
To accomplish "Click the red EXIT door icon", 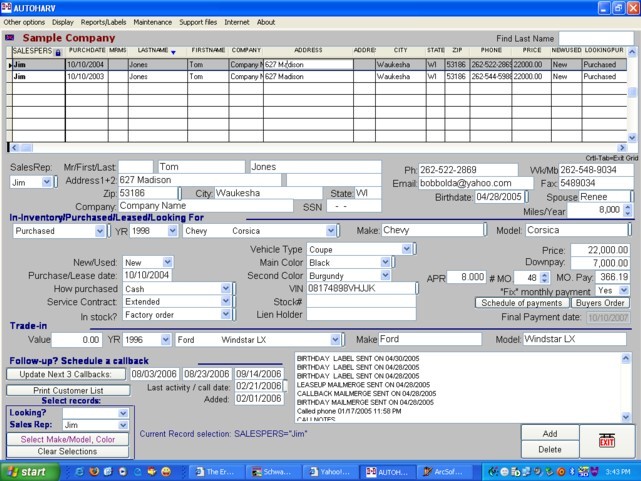I will coord(606,441).
